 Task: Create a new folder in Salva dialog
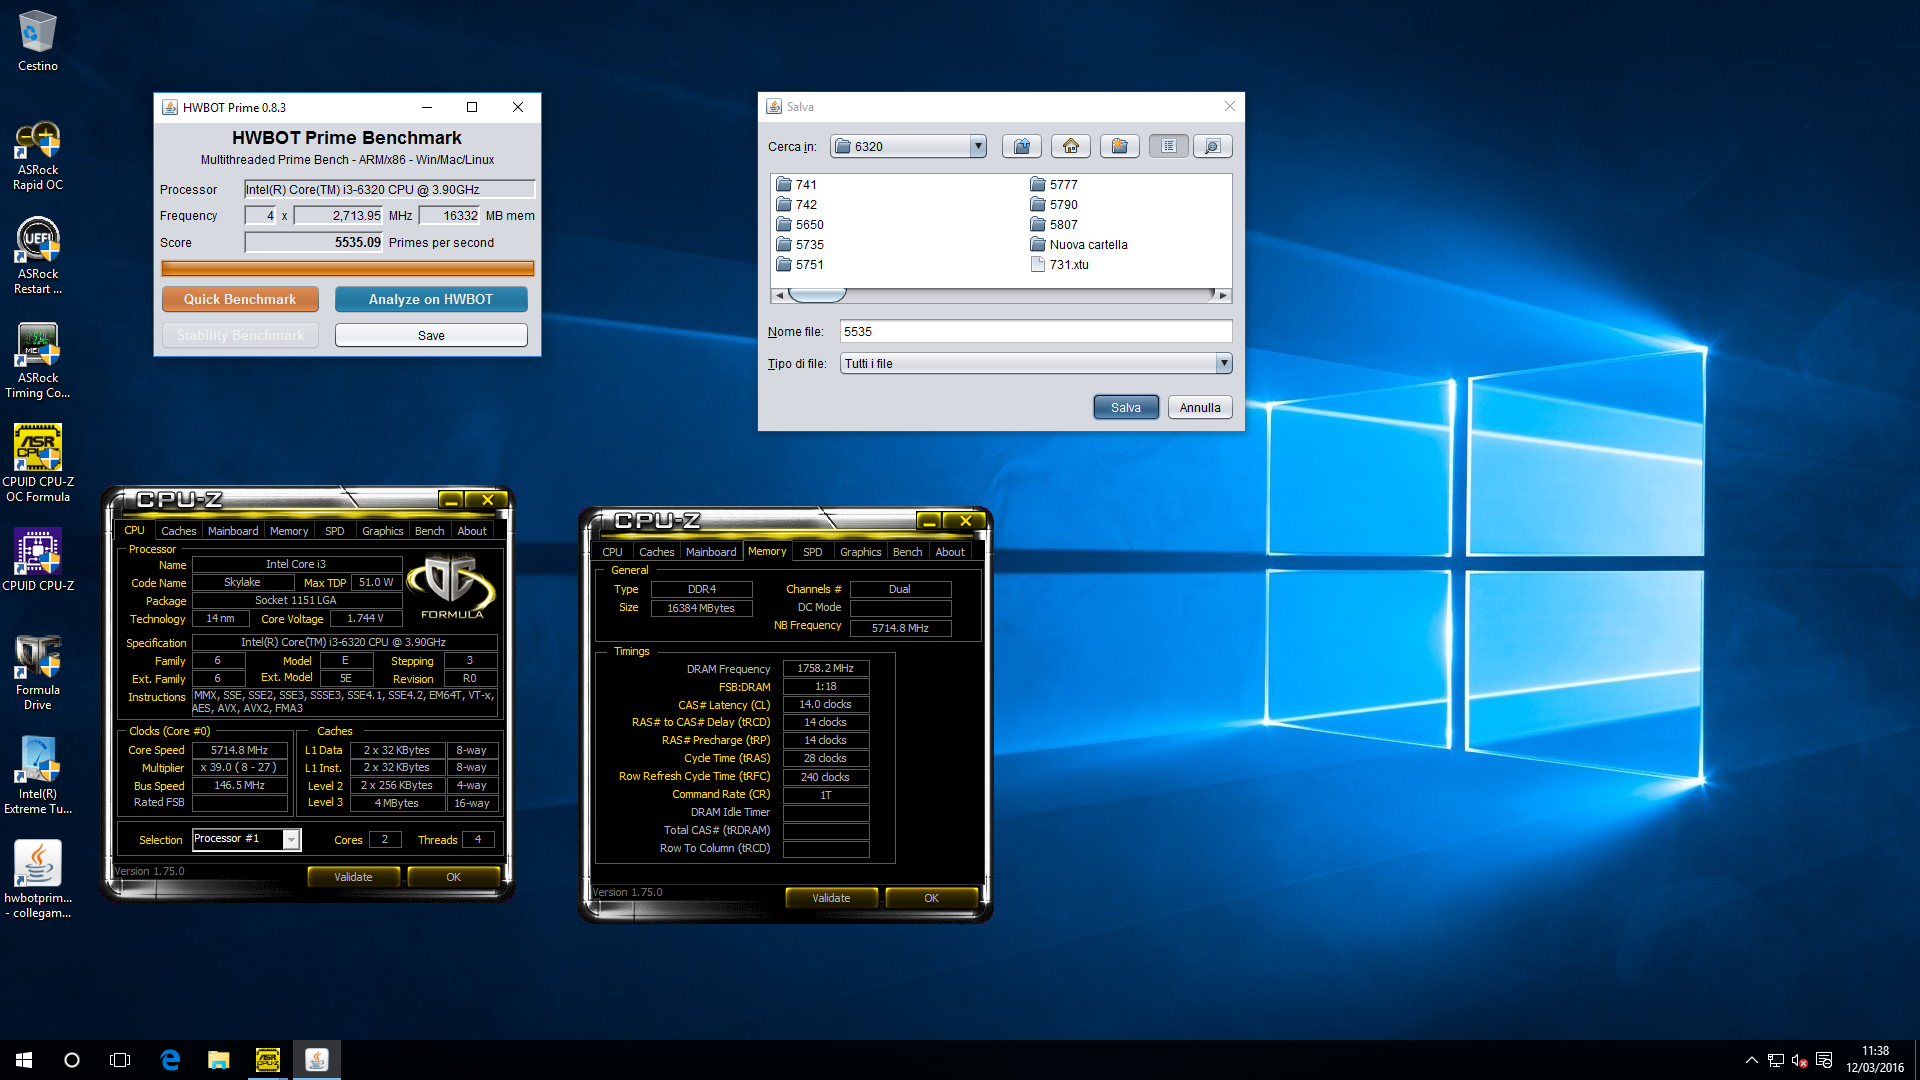(x=1120, y=146)
